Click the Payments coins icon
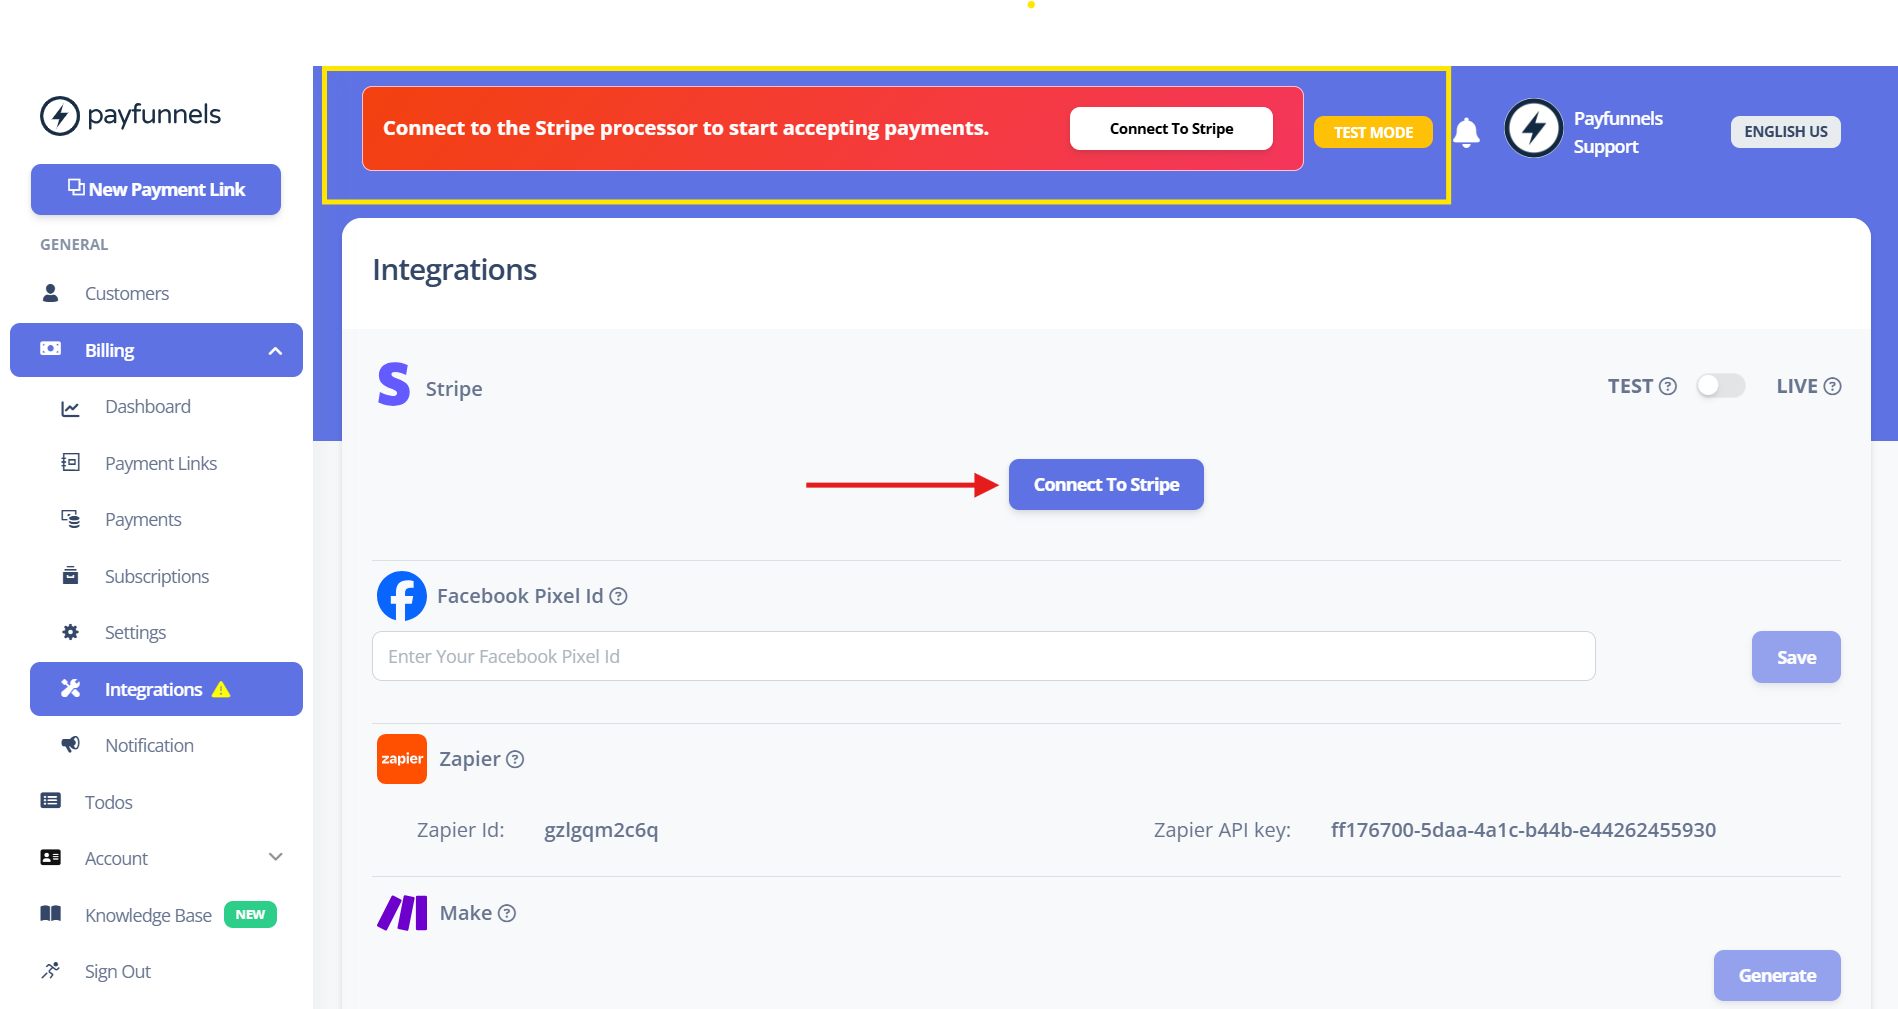The height and width of the screenshot is (1009, 1898). (70, 519)
